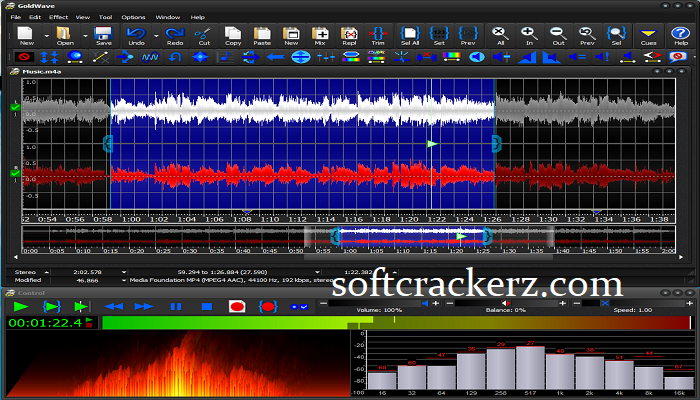
Task: Zoom to show All audio
Action: point(500,36)
